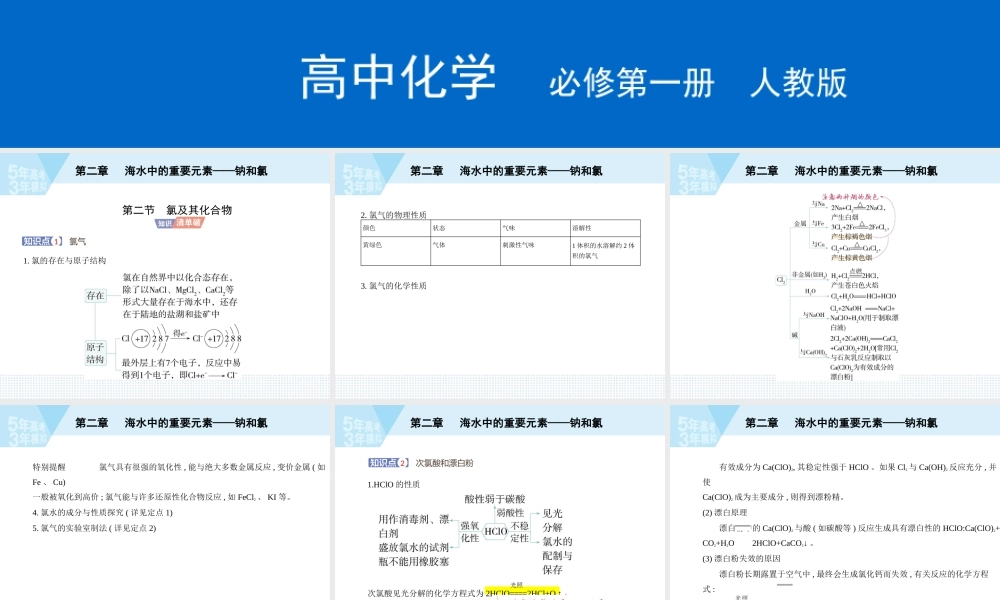This screenshot has width=1000, height=600.
Task: Click the 酸性弱于碳酸 text
Action: pyautogui.click(x=495, y=499)
